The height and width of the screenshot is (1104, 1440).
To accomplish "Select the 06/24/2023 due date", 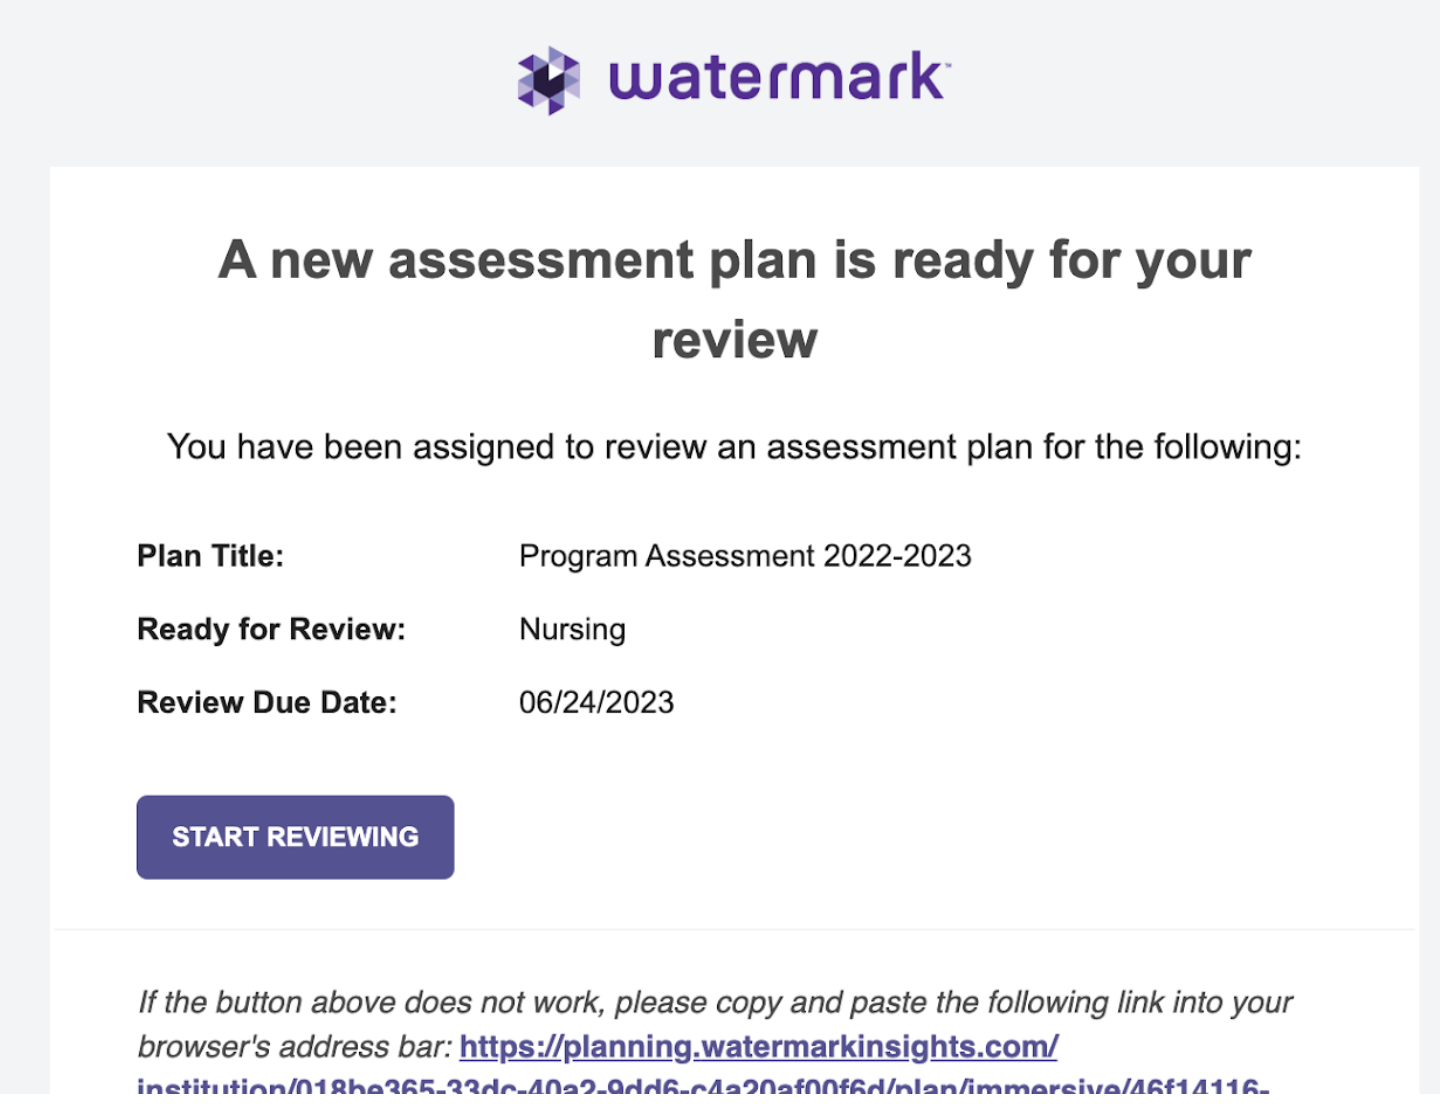I will [x=596, y=702].
